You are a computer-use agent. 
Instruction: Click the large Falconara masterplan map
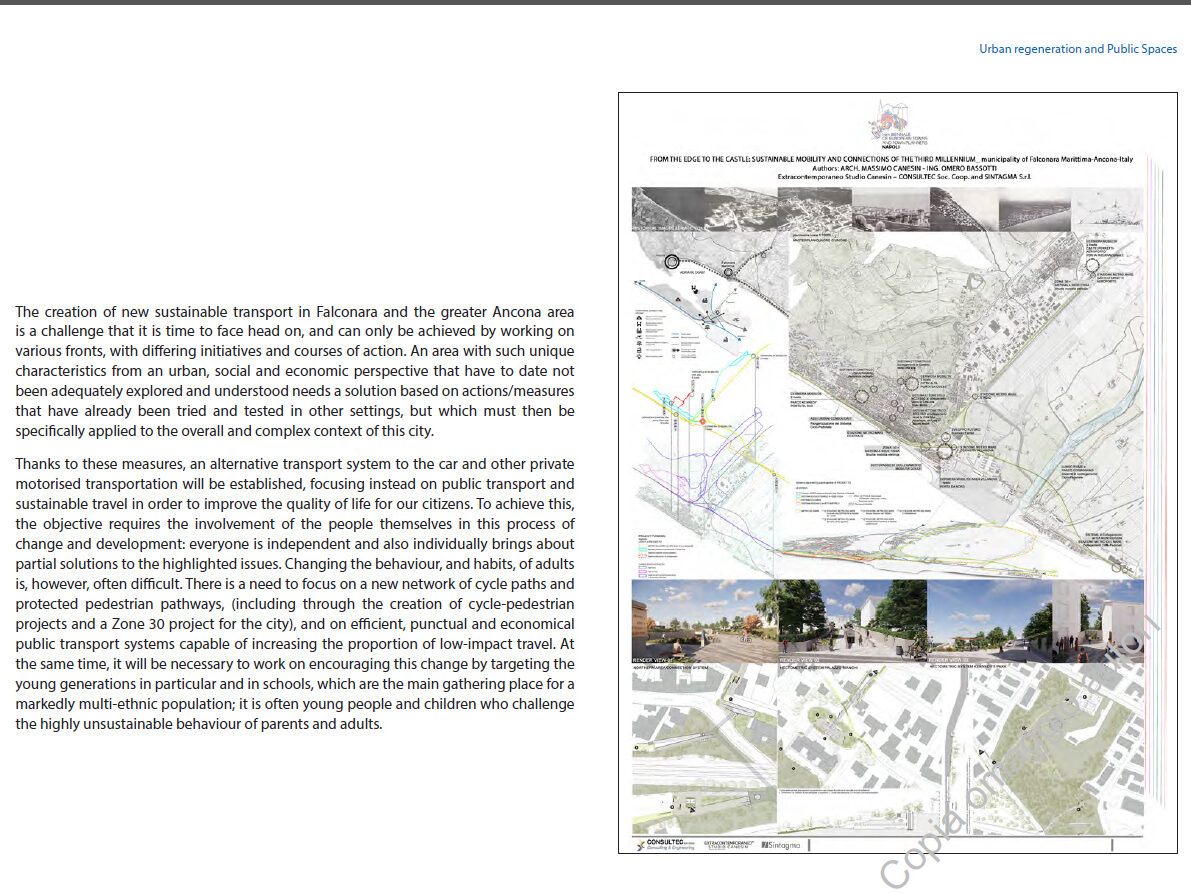965,403
